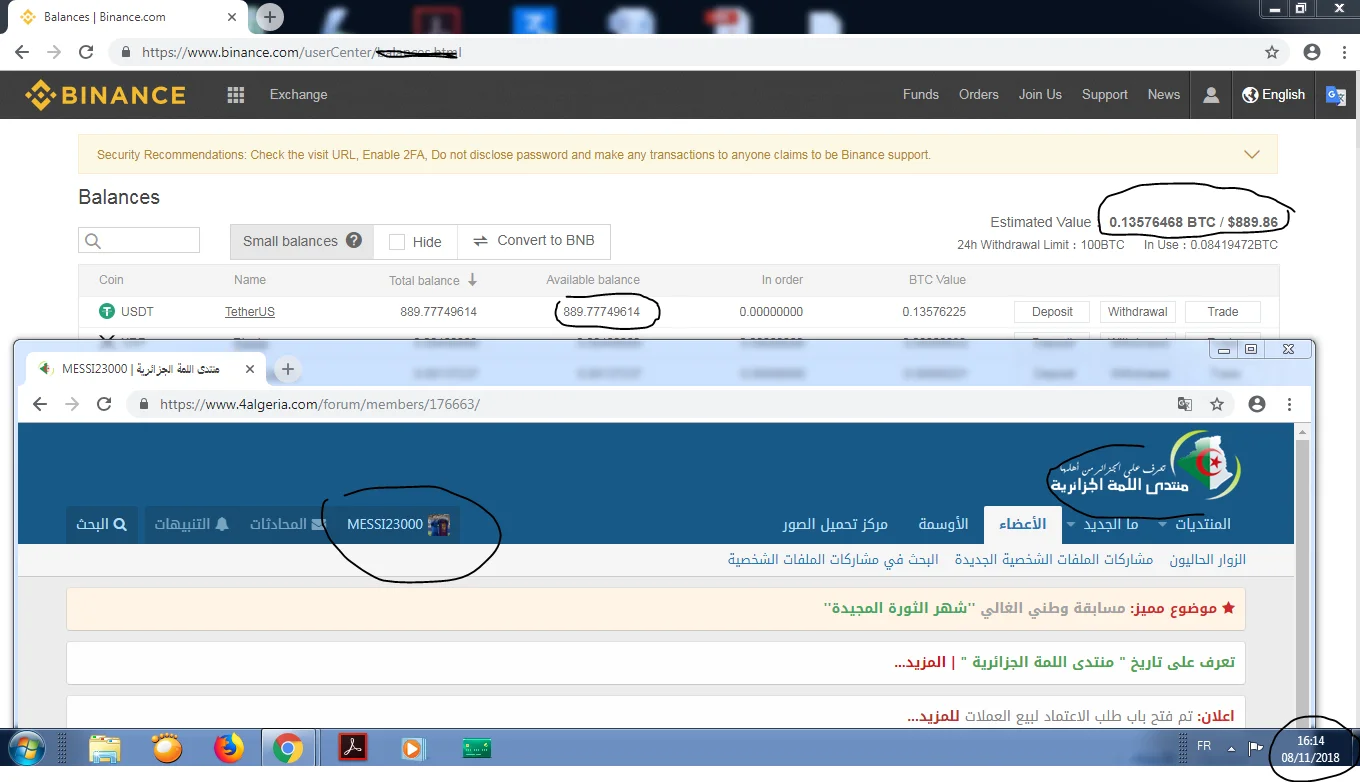Screen dimensions: 1360x782
Task: Open the English language dropdown
Action: [x=1273, y=95]
